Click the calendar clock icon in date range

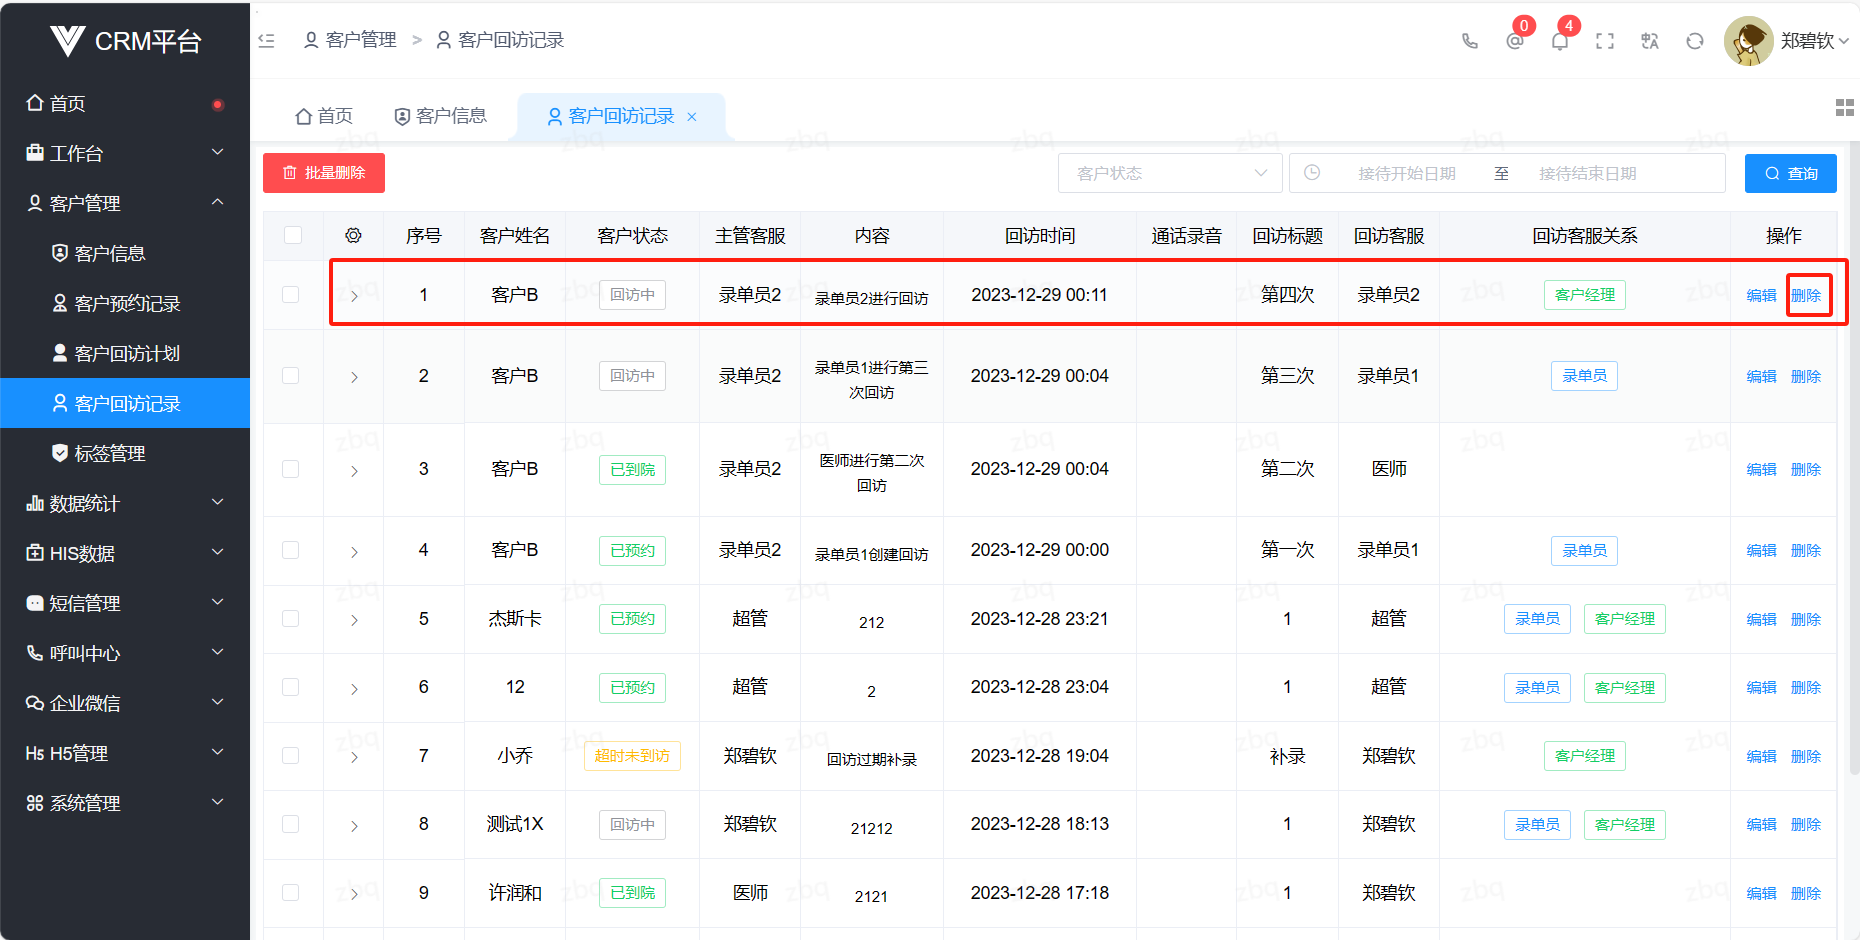click(x=1312, y=173)
